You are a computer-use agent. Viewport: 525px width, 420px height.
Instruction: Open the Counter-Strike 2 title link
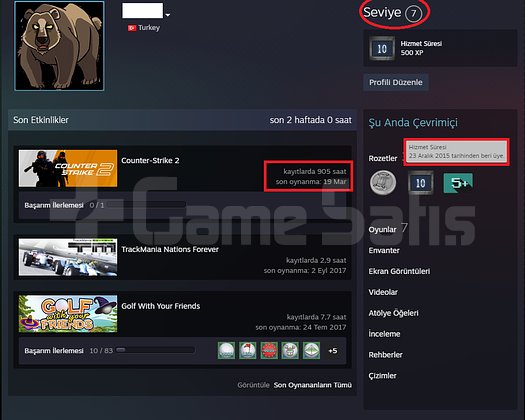click(150, 160)
